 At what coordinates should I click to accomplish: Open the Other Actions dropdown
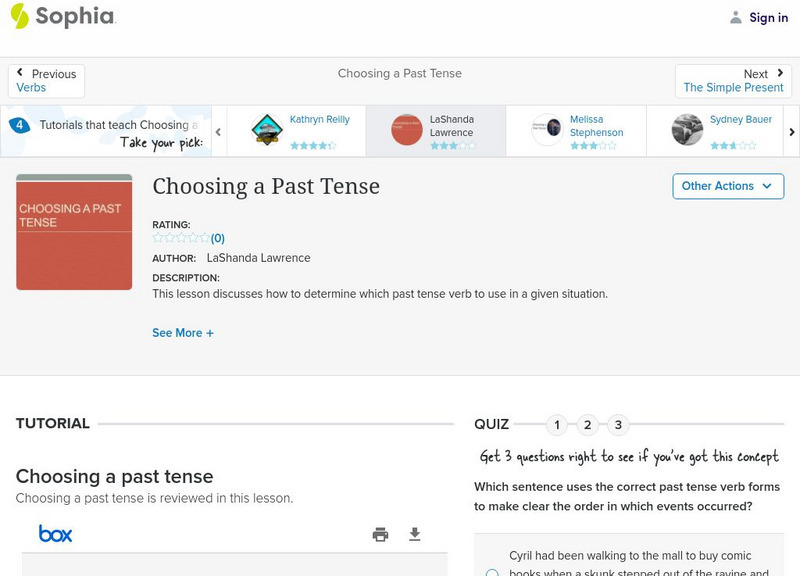coord(728,186)
